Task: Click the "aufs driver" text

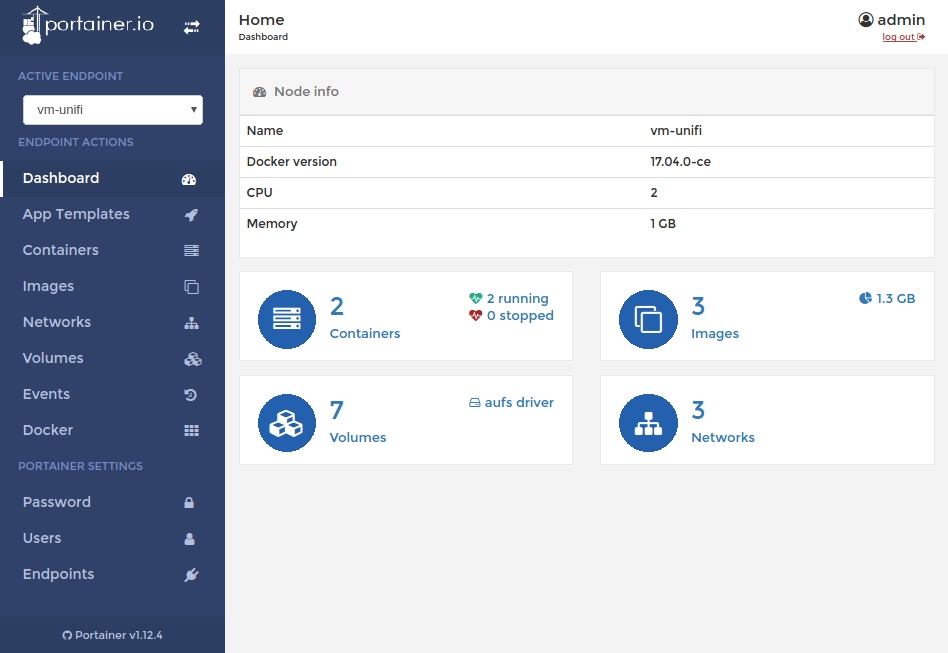Action: tap(519, 403)
